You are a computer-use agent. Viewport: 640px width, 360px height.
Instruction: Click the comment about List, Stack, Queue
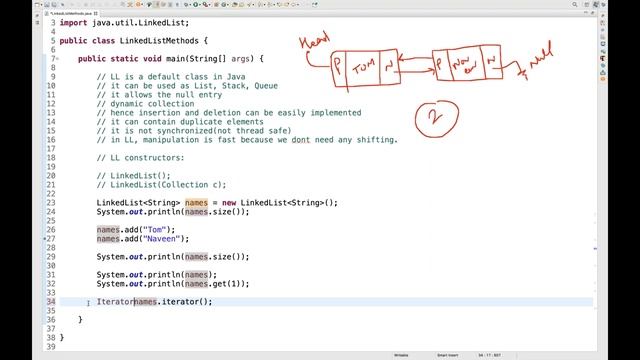pyautogui.click(x=187, y=86)
